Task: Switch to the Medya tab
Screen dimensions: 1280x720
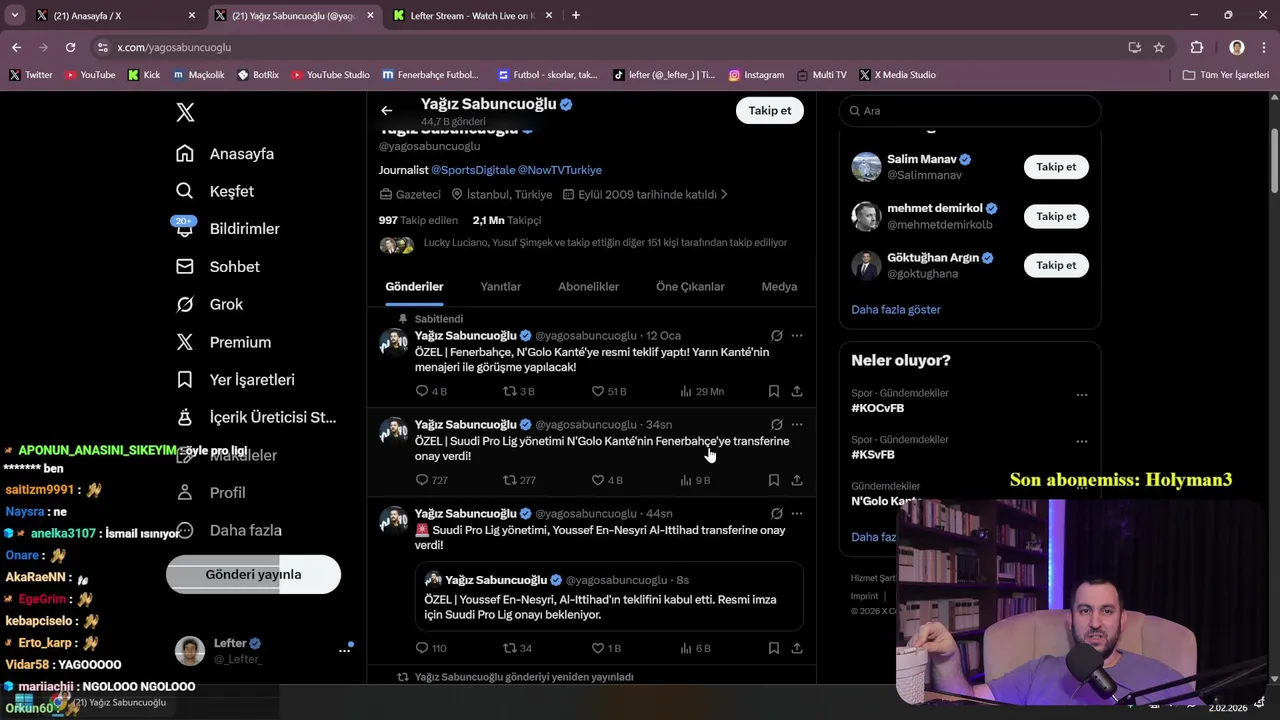Action: (779, 287)
